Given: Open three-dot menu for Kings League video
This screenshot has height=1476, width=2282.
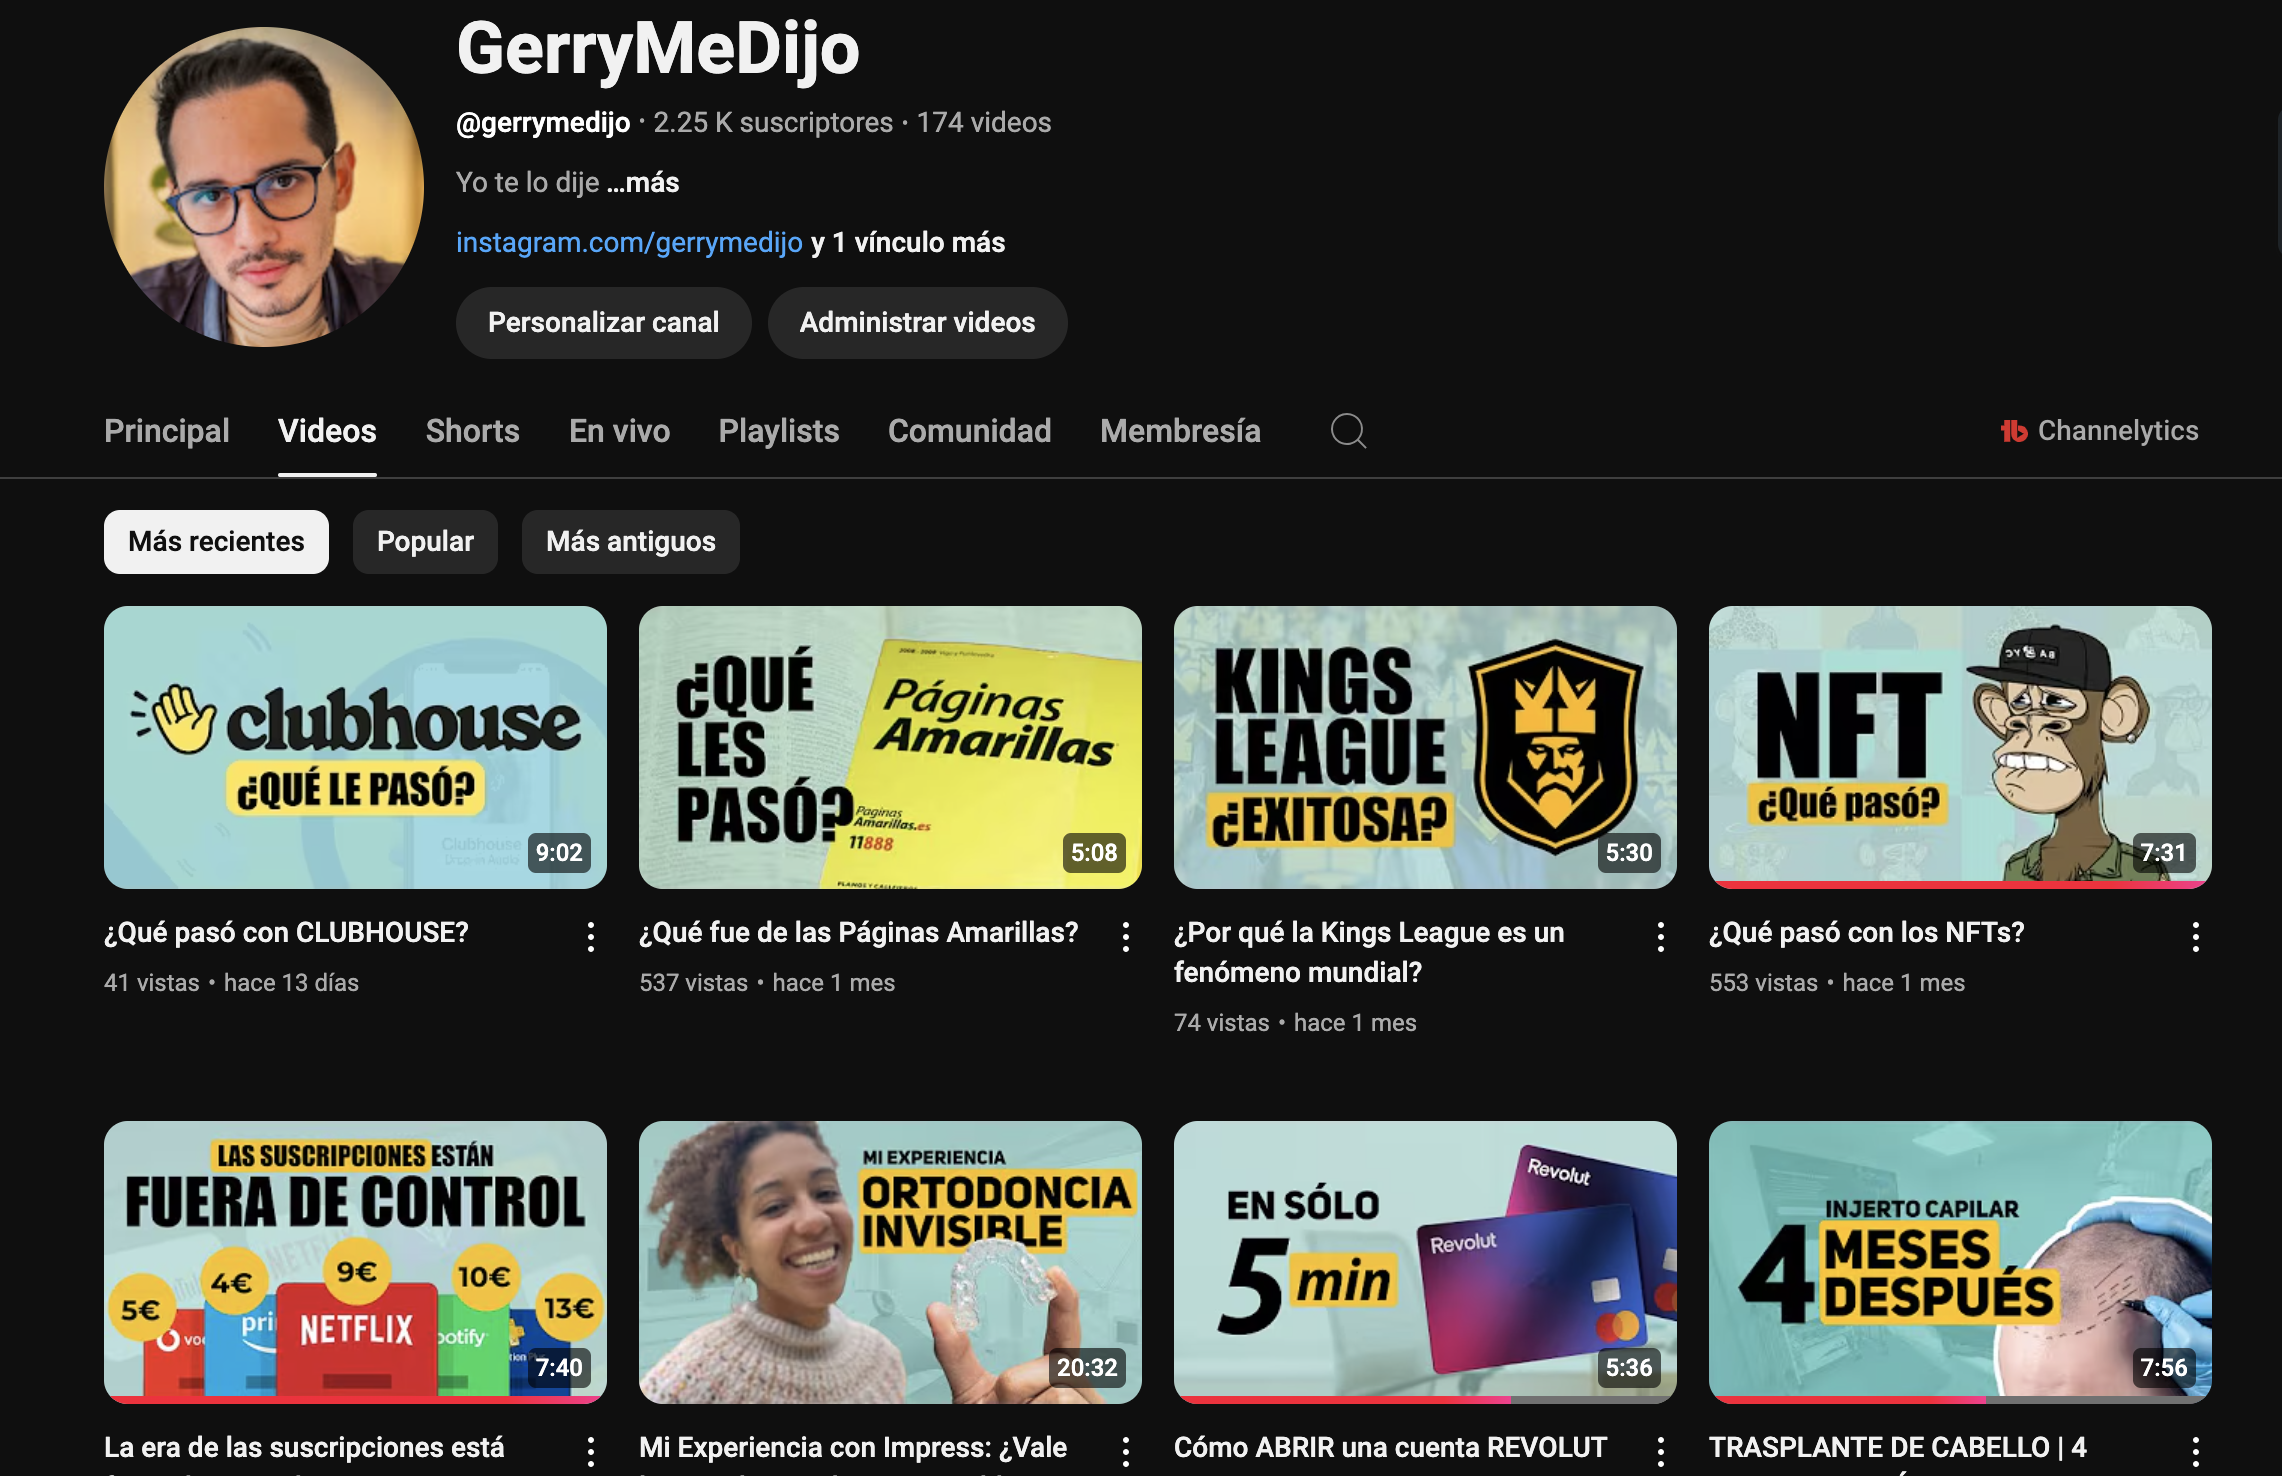Looking at the screenshot, I should point(1661,937).
